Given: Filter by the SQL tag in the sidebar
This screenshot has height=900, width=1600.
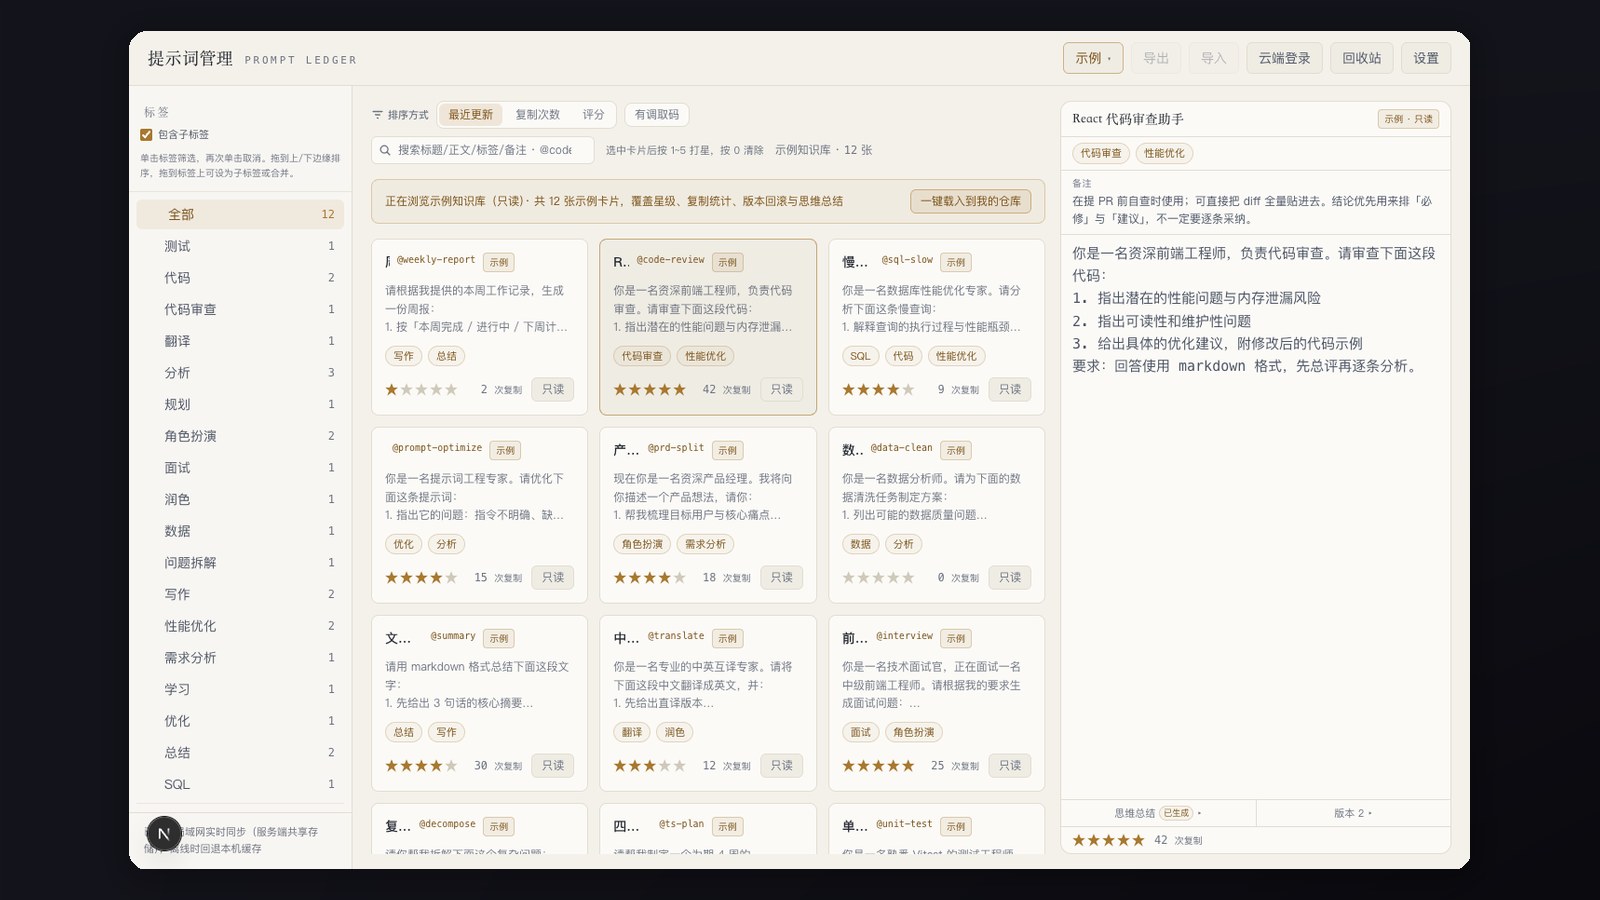Looking at the screenshot, I should point(240,784).
